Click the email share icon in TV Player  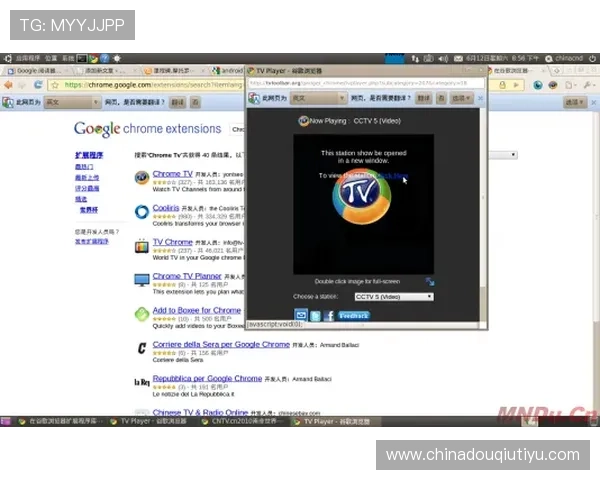click(301, 315)
